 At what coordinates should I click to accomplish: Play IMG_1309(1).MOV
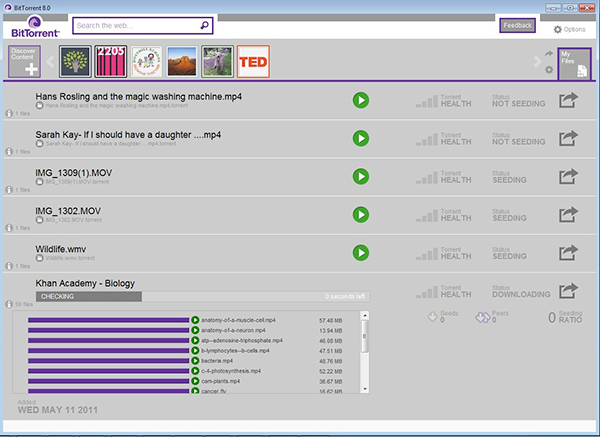coord(361,176)
